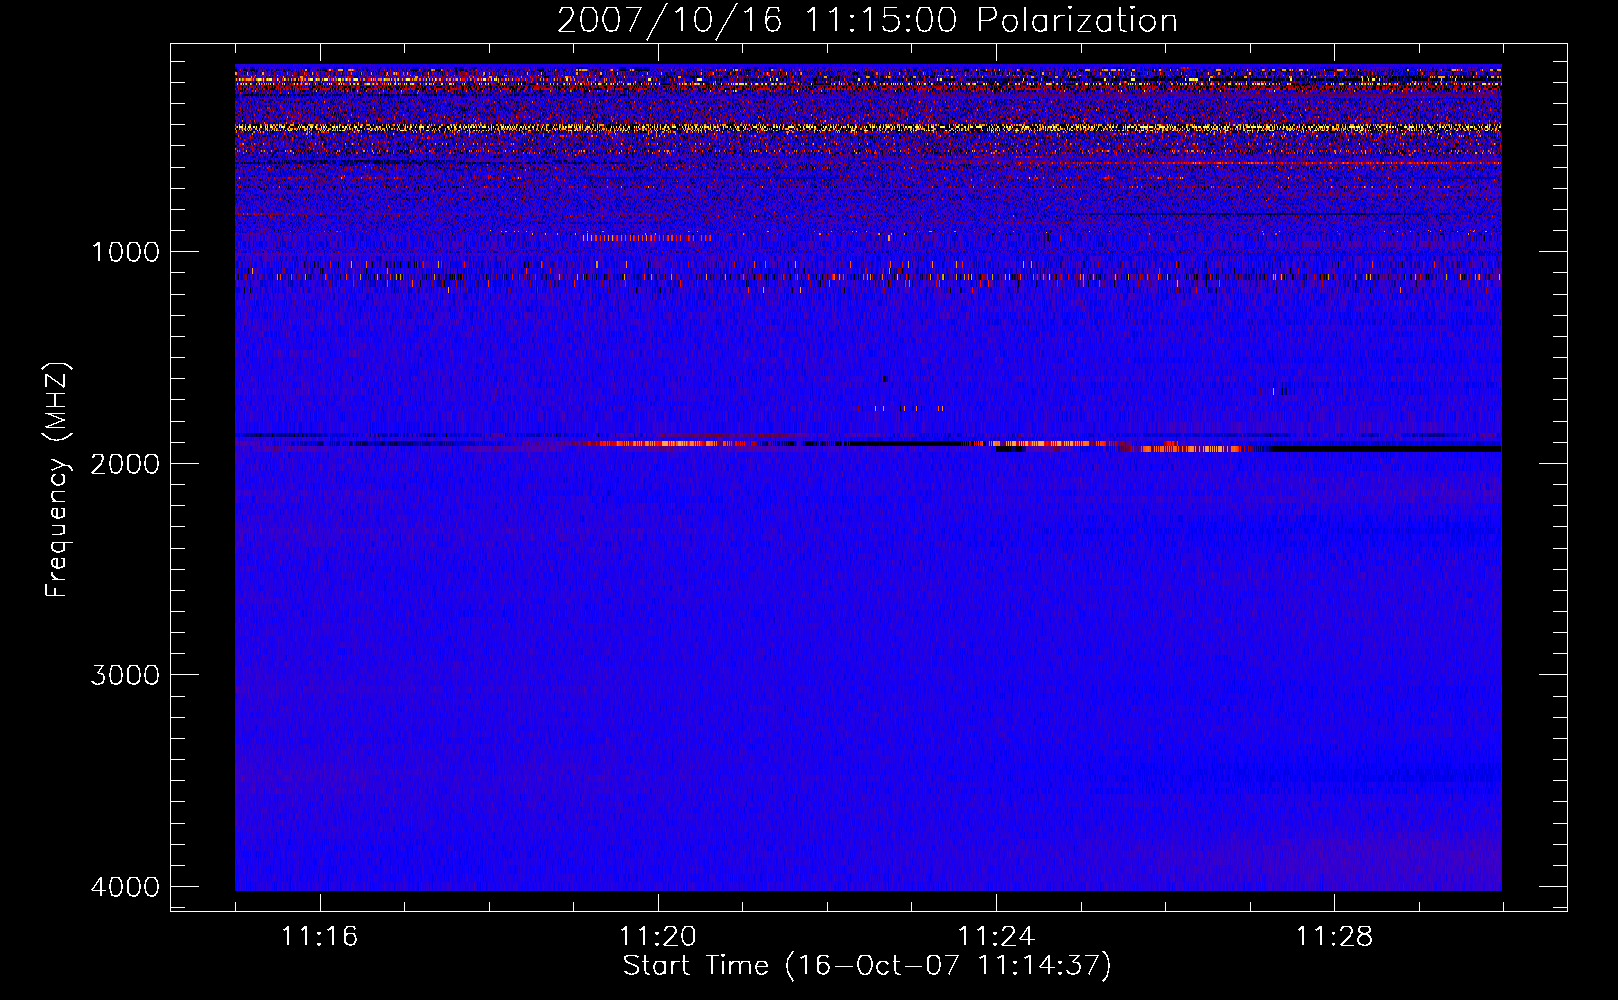Image resolution: width=1618 pixels, height=1000 pixels.
Task: Click the '4000' frequency tick label
Action: 125,887
